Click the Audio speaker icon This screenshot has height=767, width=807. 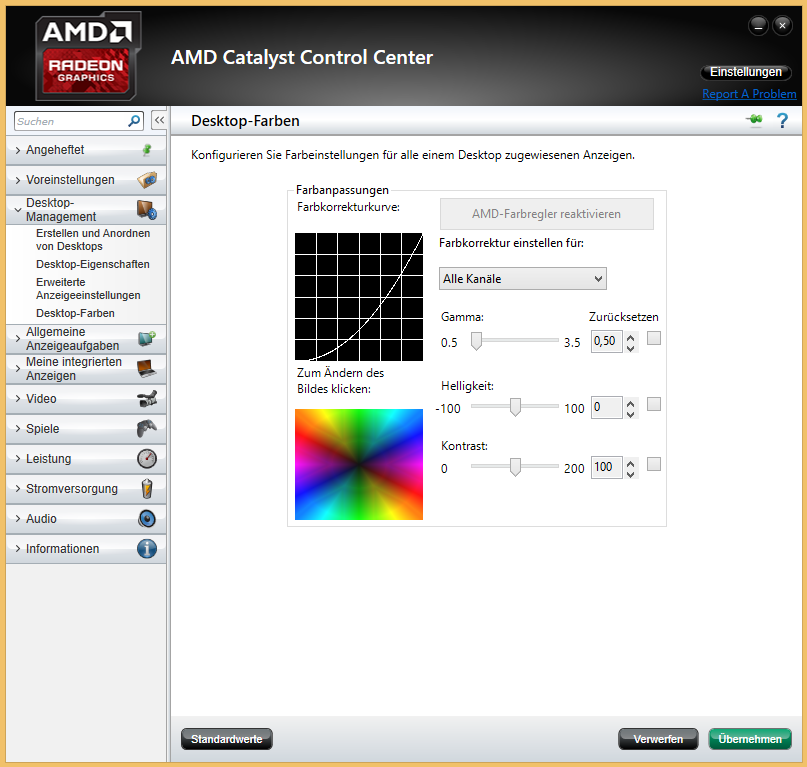(147, 518)
